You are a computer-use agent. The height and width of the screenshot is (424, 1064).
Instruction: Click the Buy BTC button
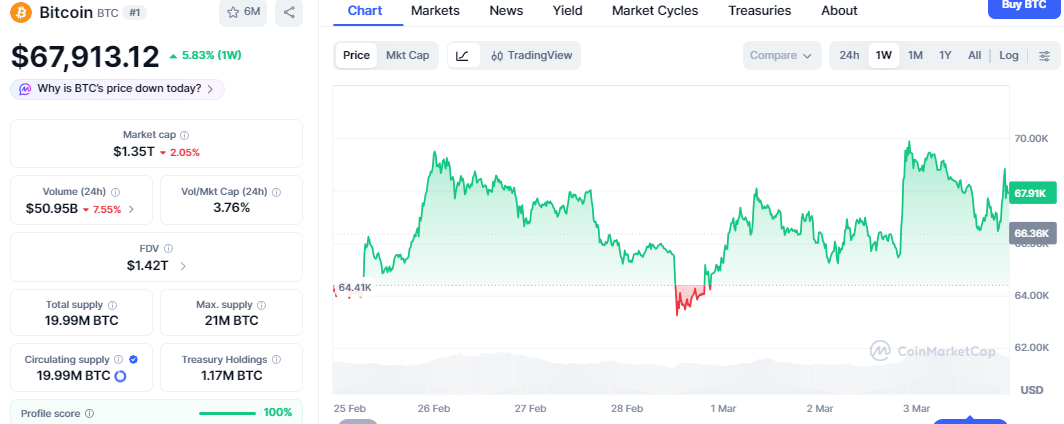[1024, 6]
